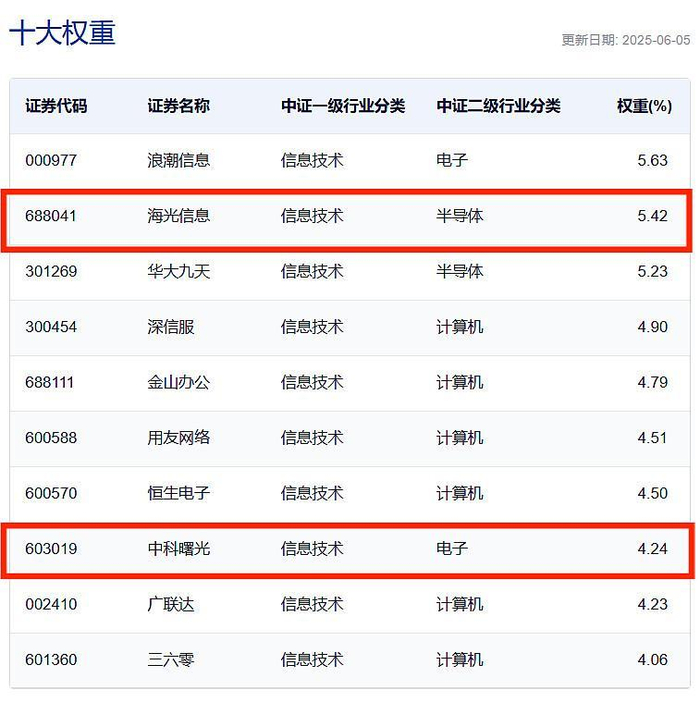Select stock name 金山办公
700x704 pixels.
coord(178,383)
